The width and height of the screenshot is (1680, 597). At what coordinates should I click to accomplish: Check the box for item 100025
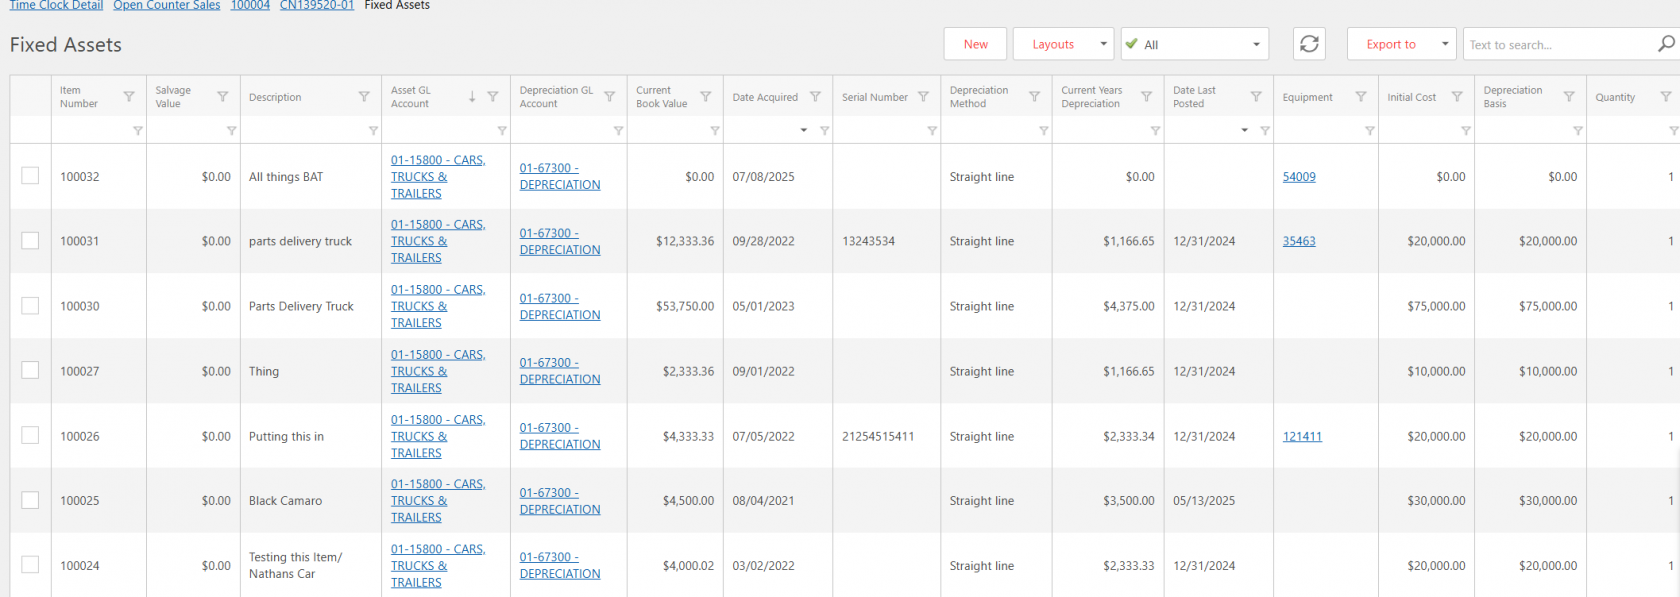point(30,500)
